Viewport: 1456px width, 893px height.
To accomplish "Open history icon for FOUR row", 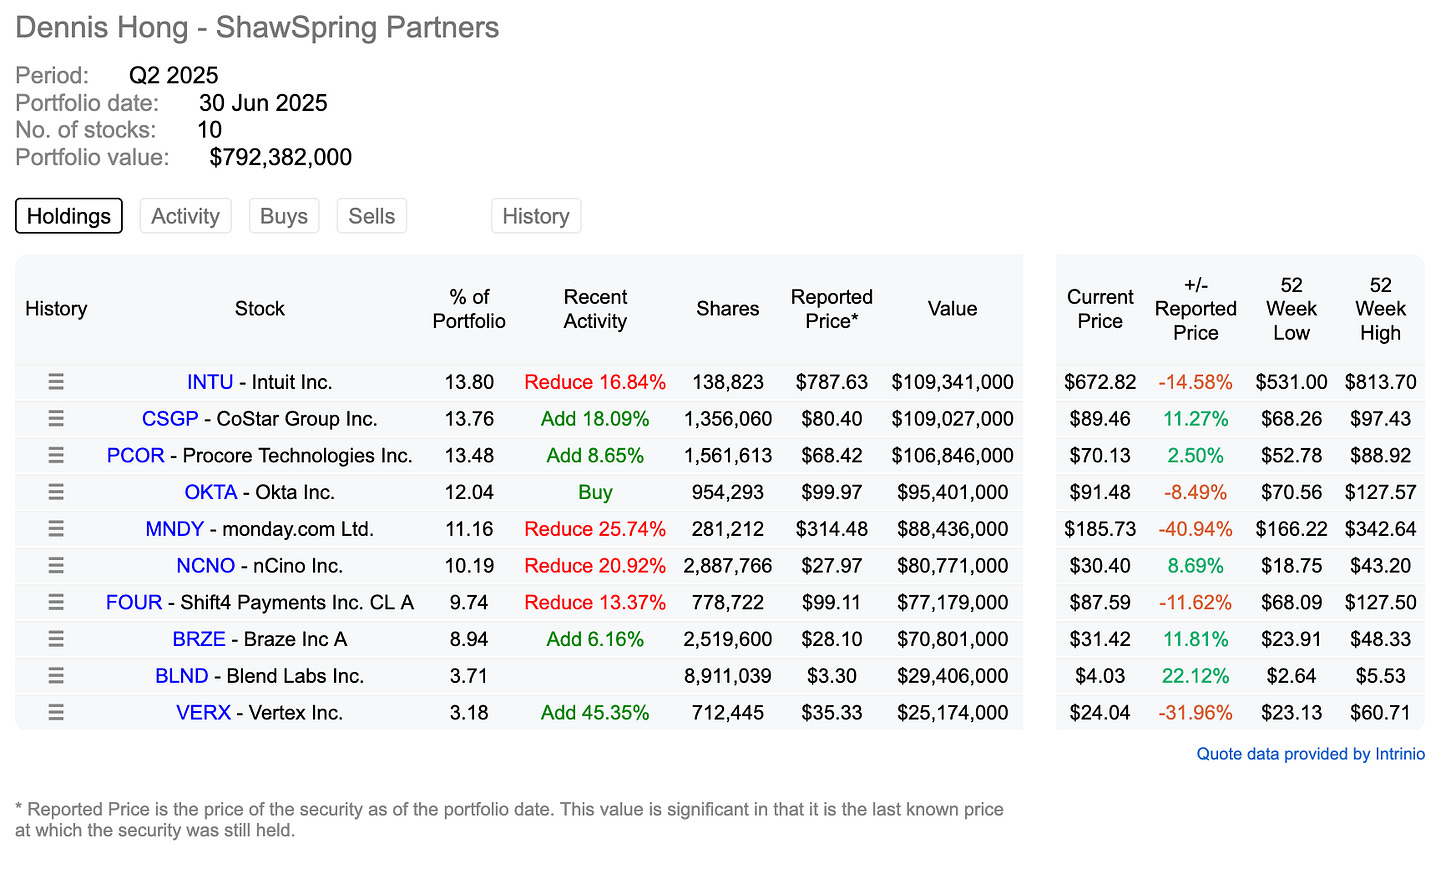I will [56, 602].
